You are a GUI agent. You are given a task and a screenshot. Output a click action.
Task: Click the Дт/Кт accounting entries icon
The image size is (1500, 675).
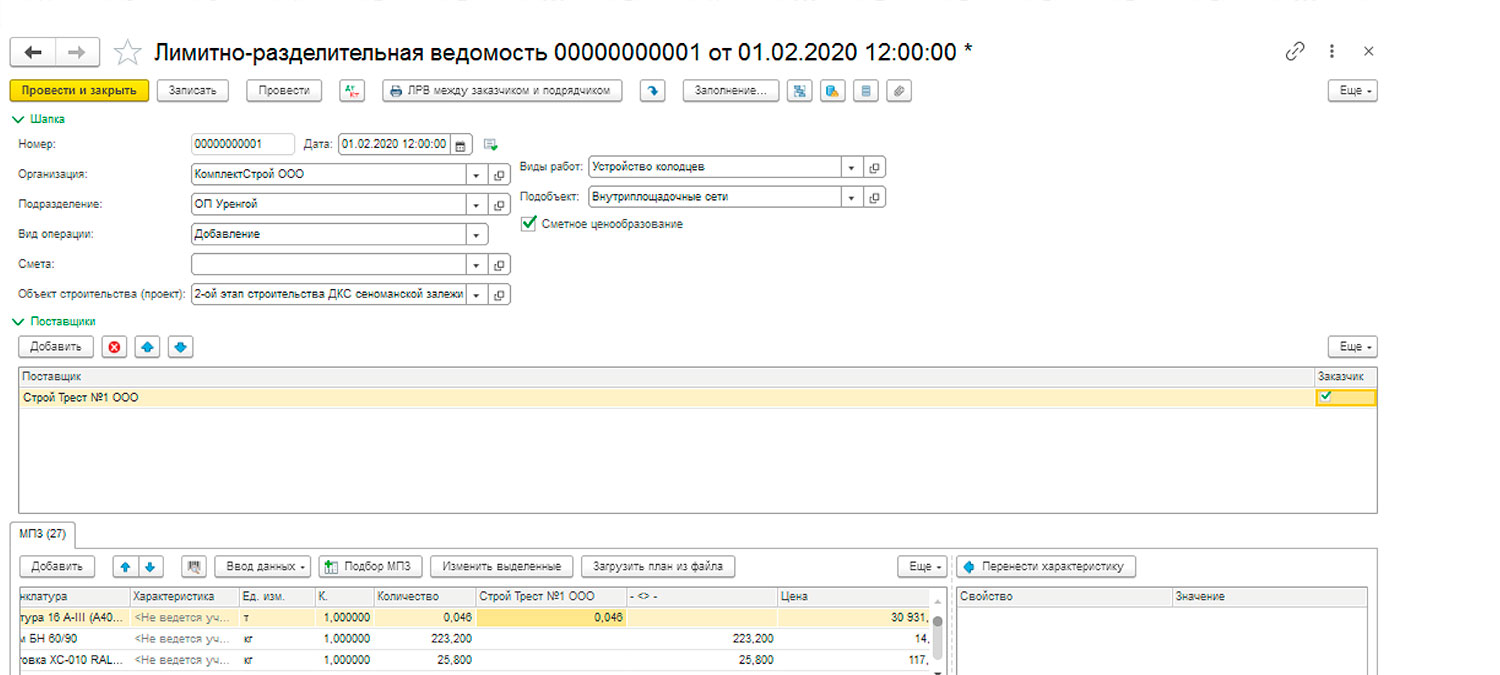(x=351, y=91)
